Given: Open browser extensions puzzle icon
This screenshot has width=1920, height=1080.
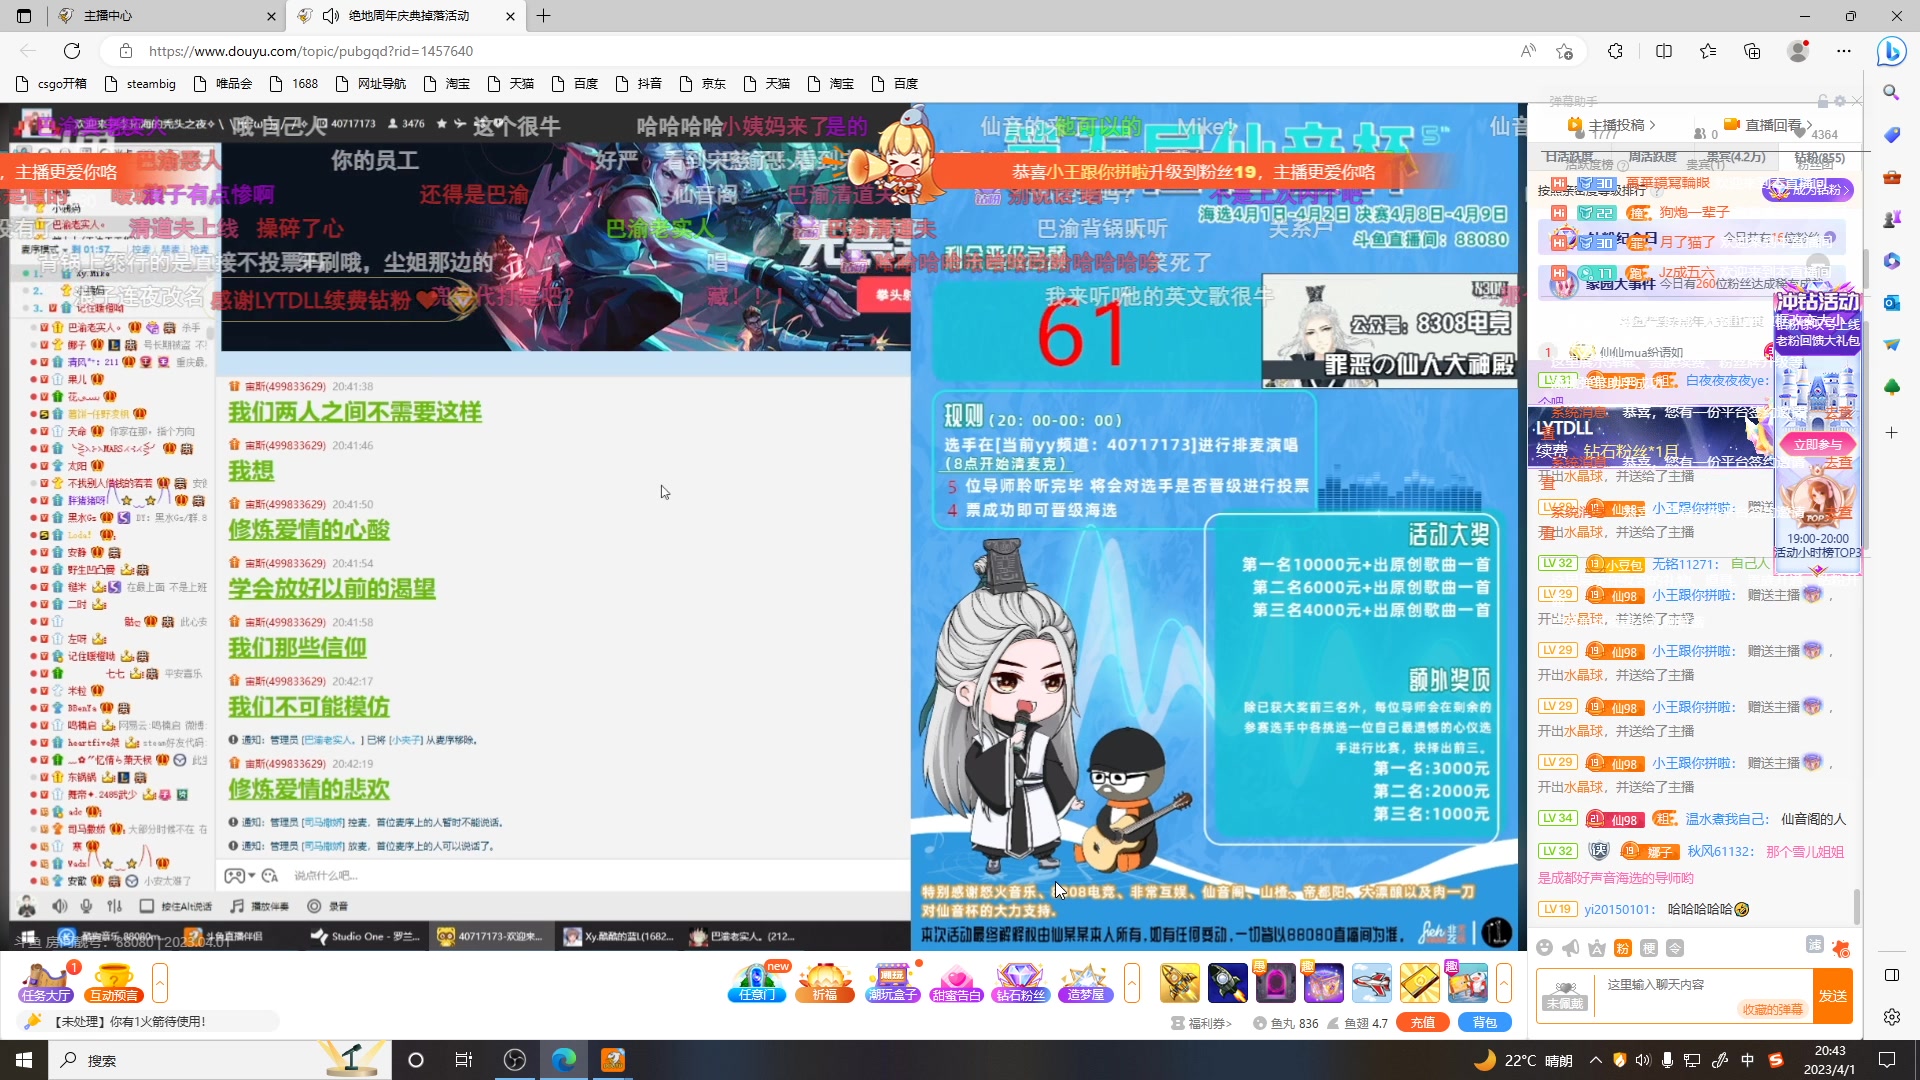Looking at the screenshot, I should tap(1615, 51).
